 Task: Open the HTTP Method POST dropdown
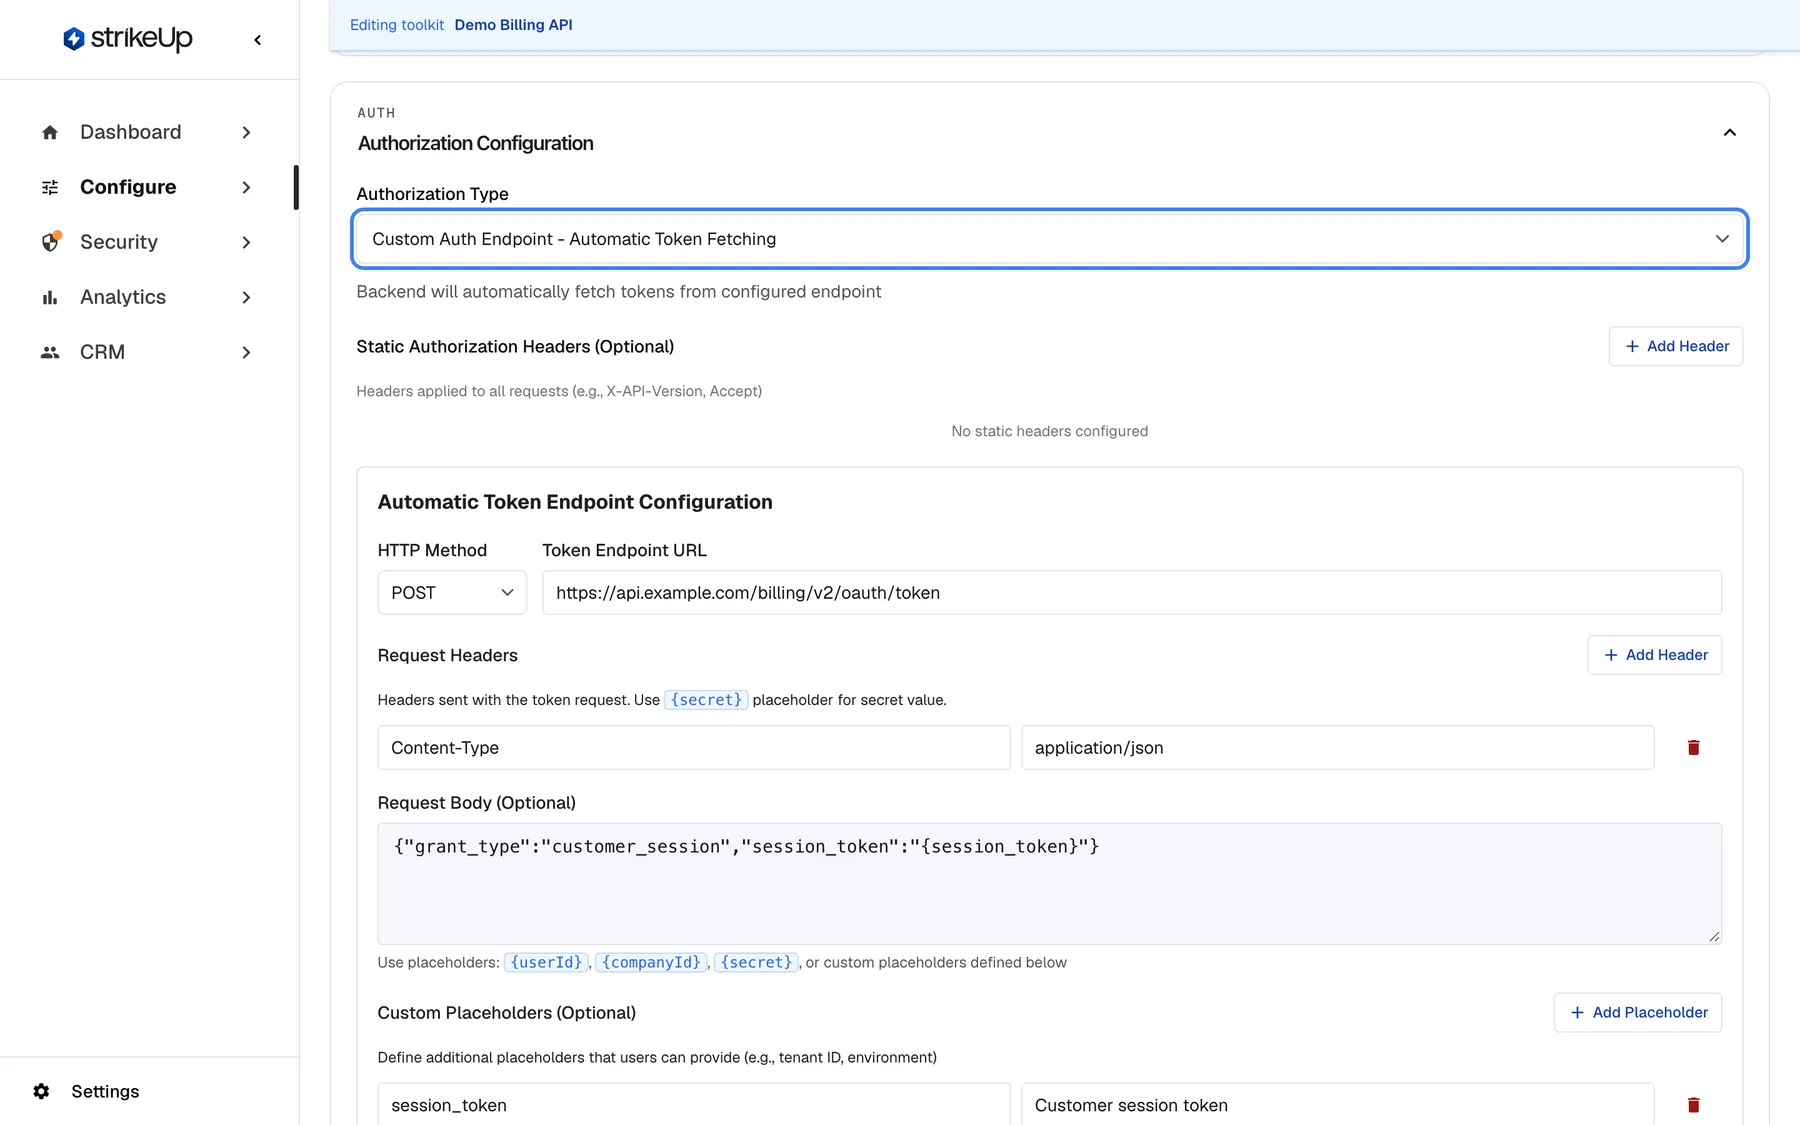click(x=452, y=593)
